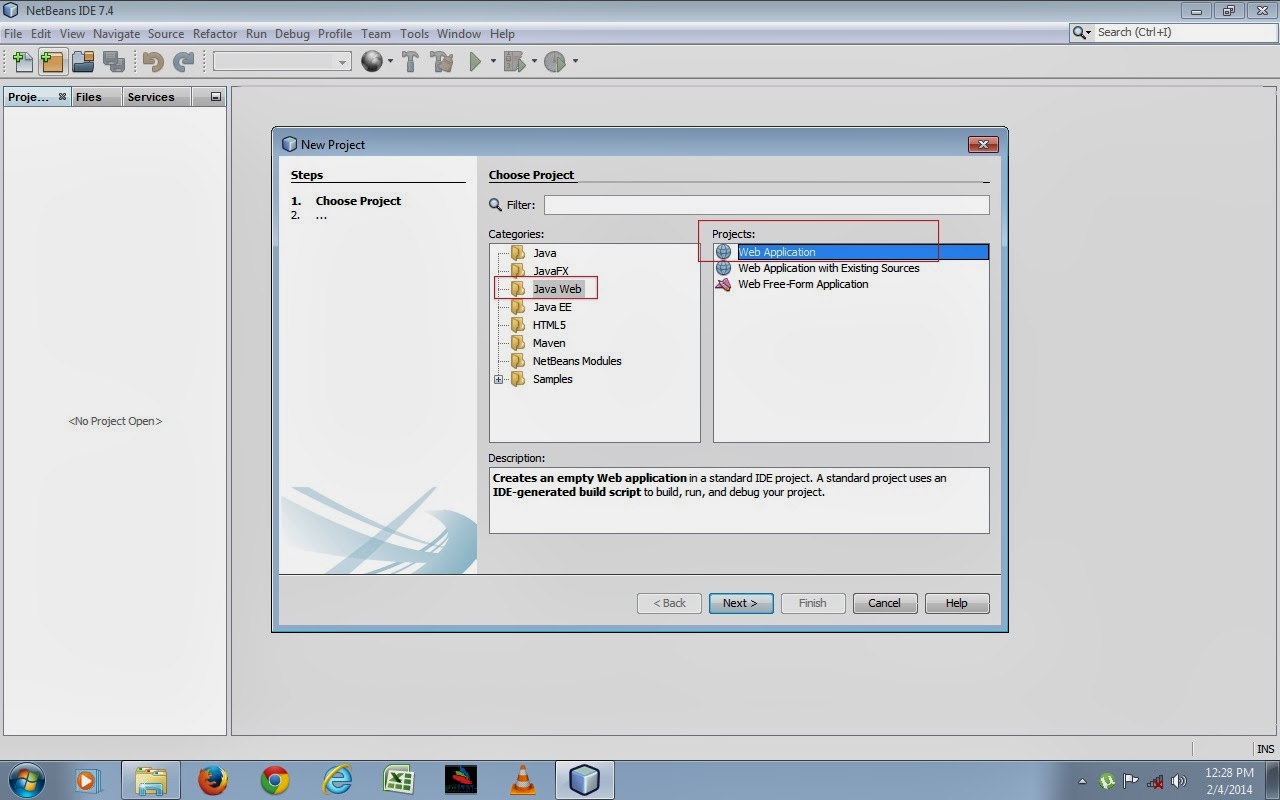Viewport: 1280px width, 800px height.
Task: Open the Debug Project dropdown arrow
Action: pyautogui.click(x=534, y=62)
